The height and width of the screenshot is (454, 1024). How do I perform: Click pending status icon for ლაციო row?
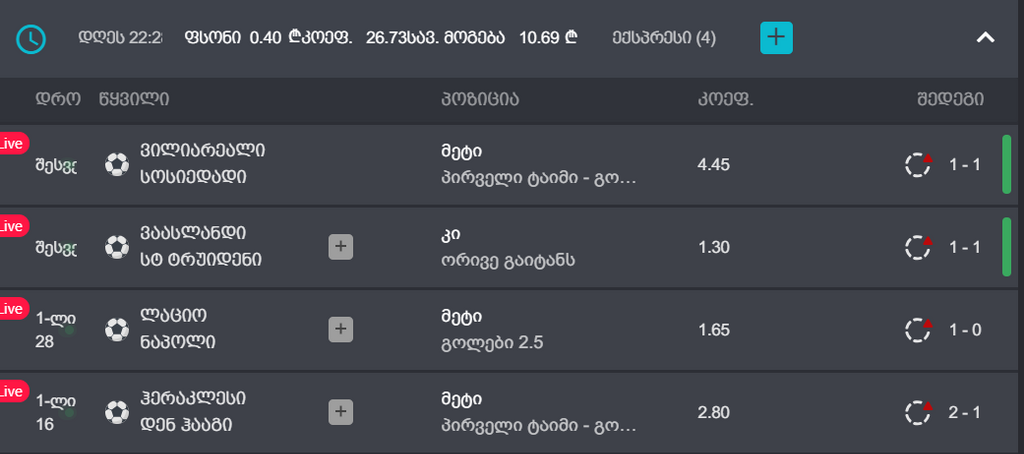click(918, 329)
